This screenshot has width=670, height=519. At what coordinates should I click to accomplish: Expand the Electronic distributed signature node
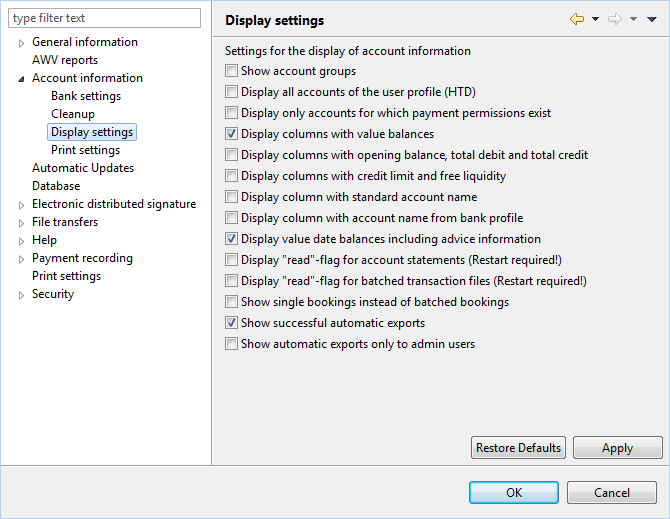point(21,205)
